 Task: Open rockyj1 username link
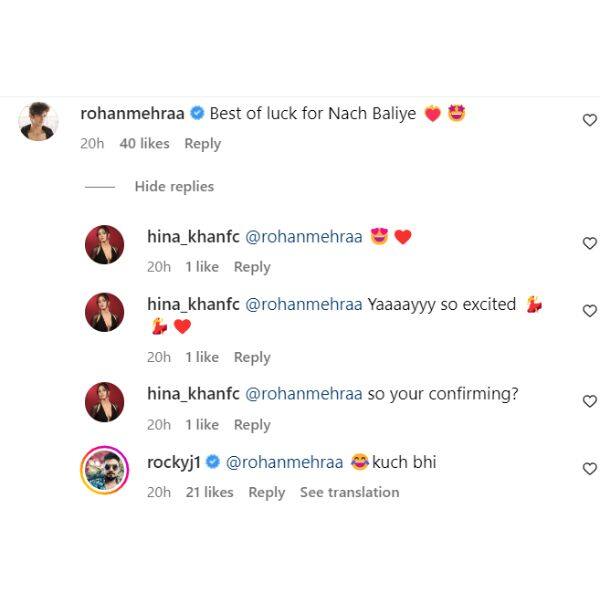174,462
